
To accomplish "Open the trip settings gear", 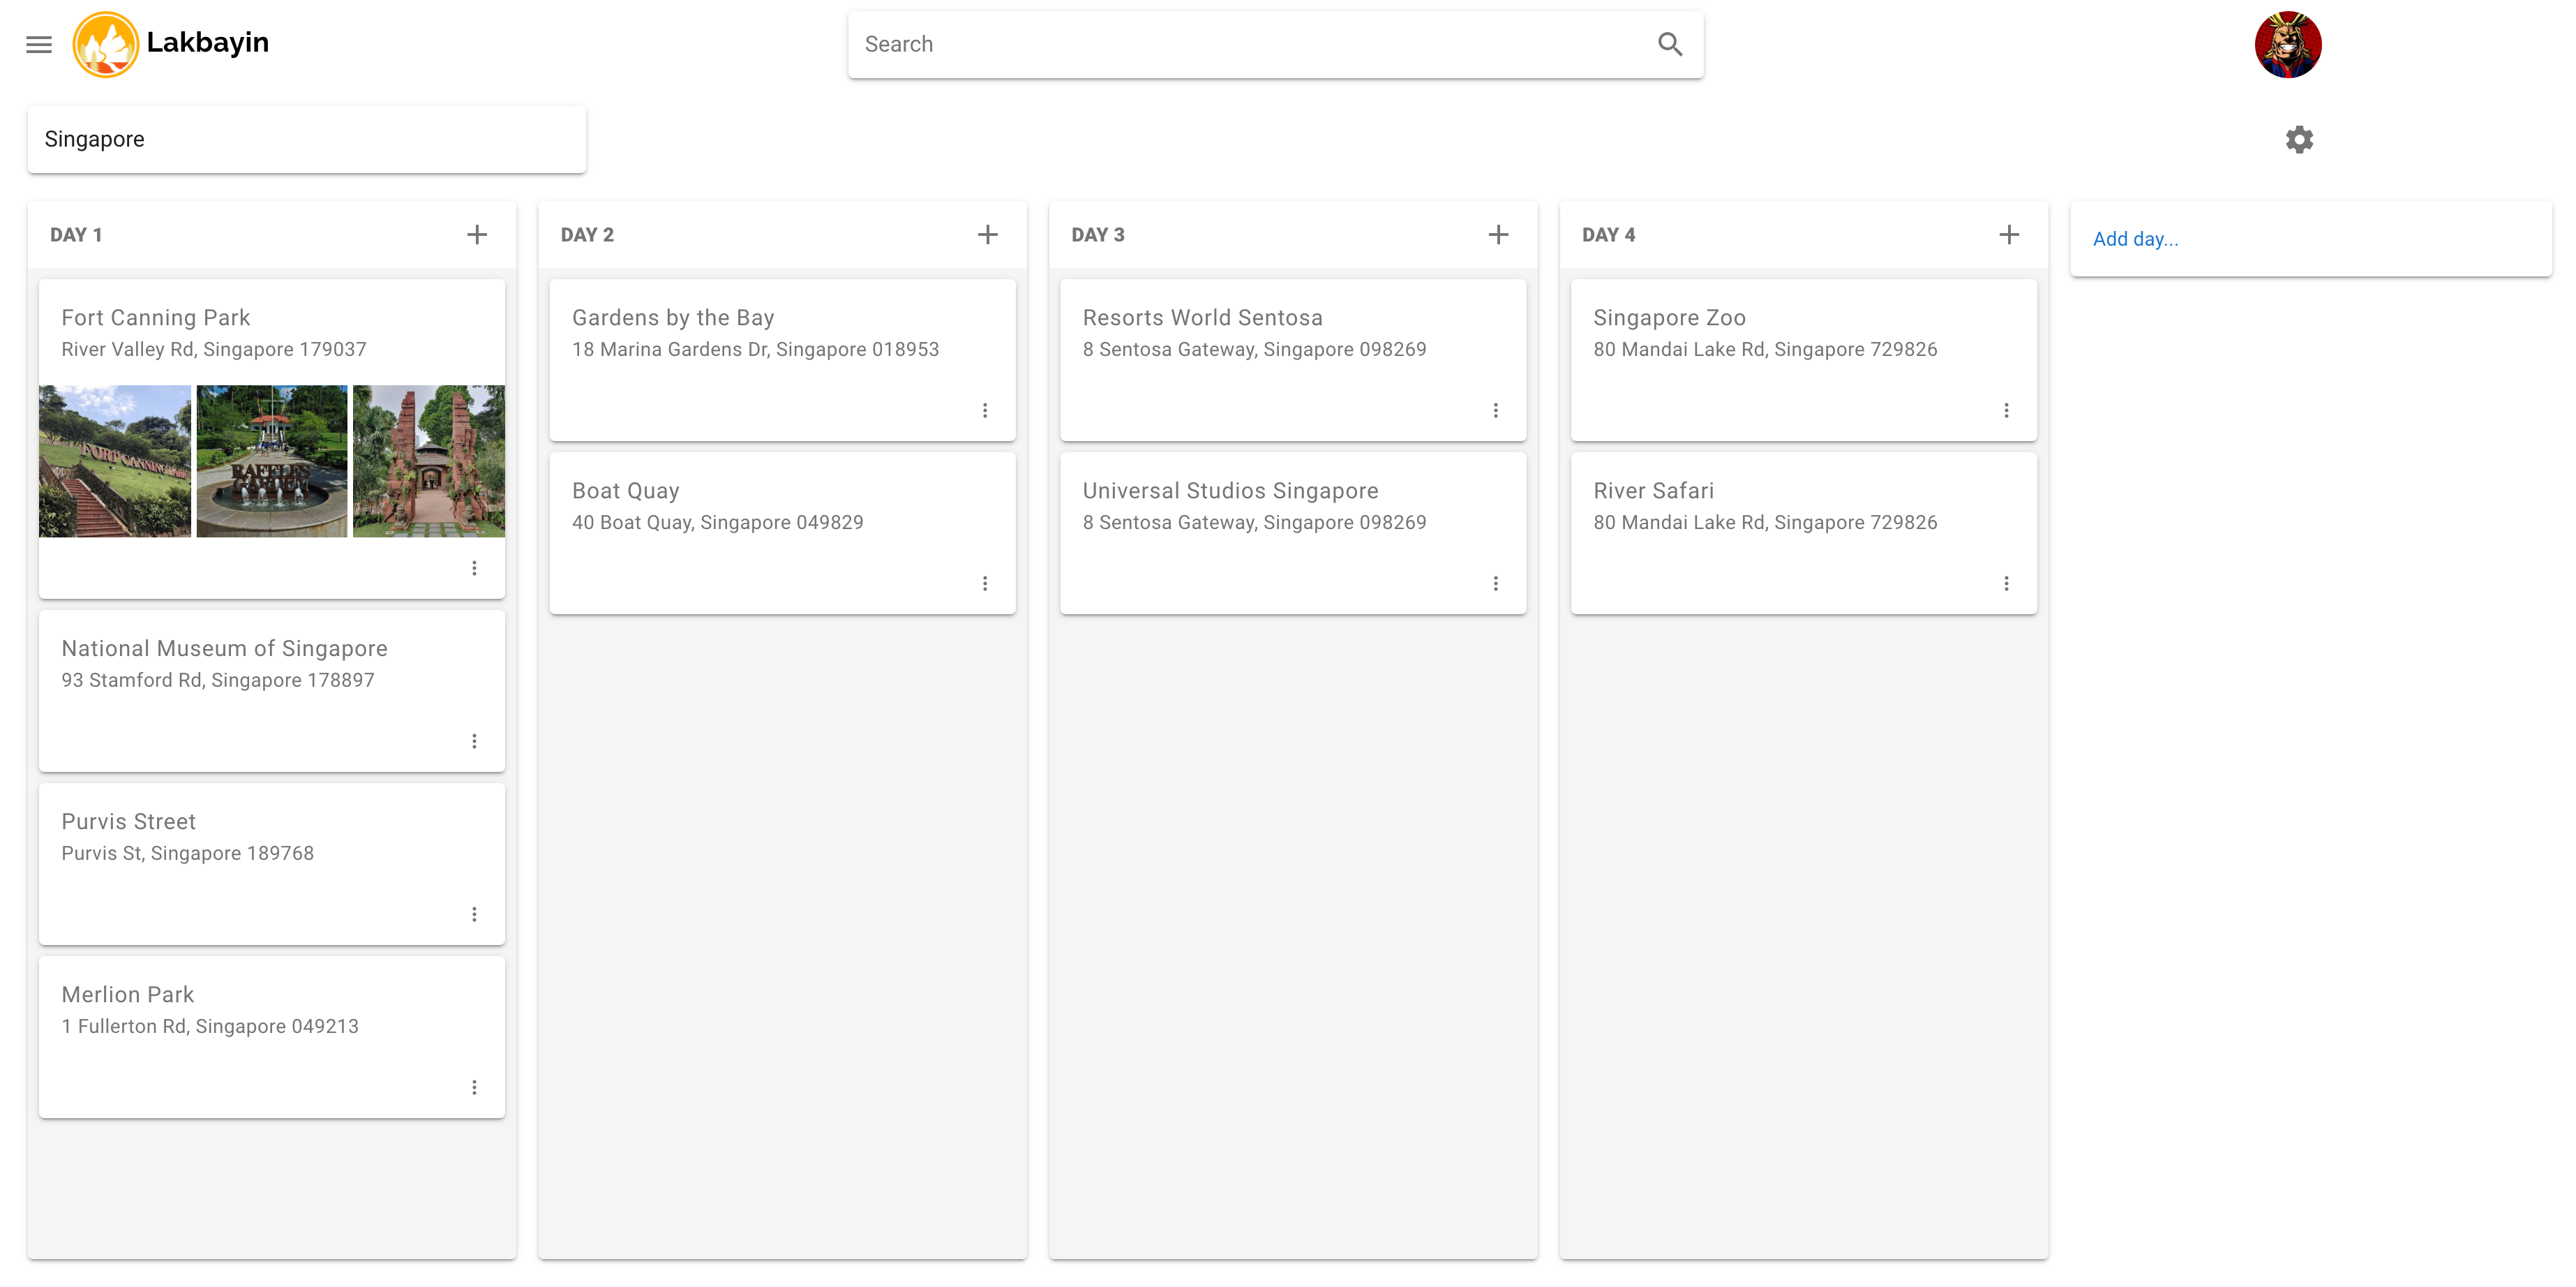I will (2299, 139).
